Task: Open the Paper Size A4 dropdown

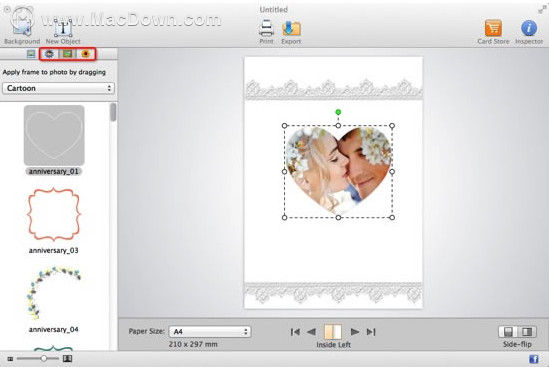Action: pyautogui.click(x=210, y=331)
